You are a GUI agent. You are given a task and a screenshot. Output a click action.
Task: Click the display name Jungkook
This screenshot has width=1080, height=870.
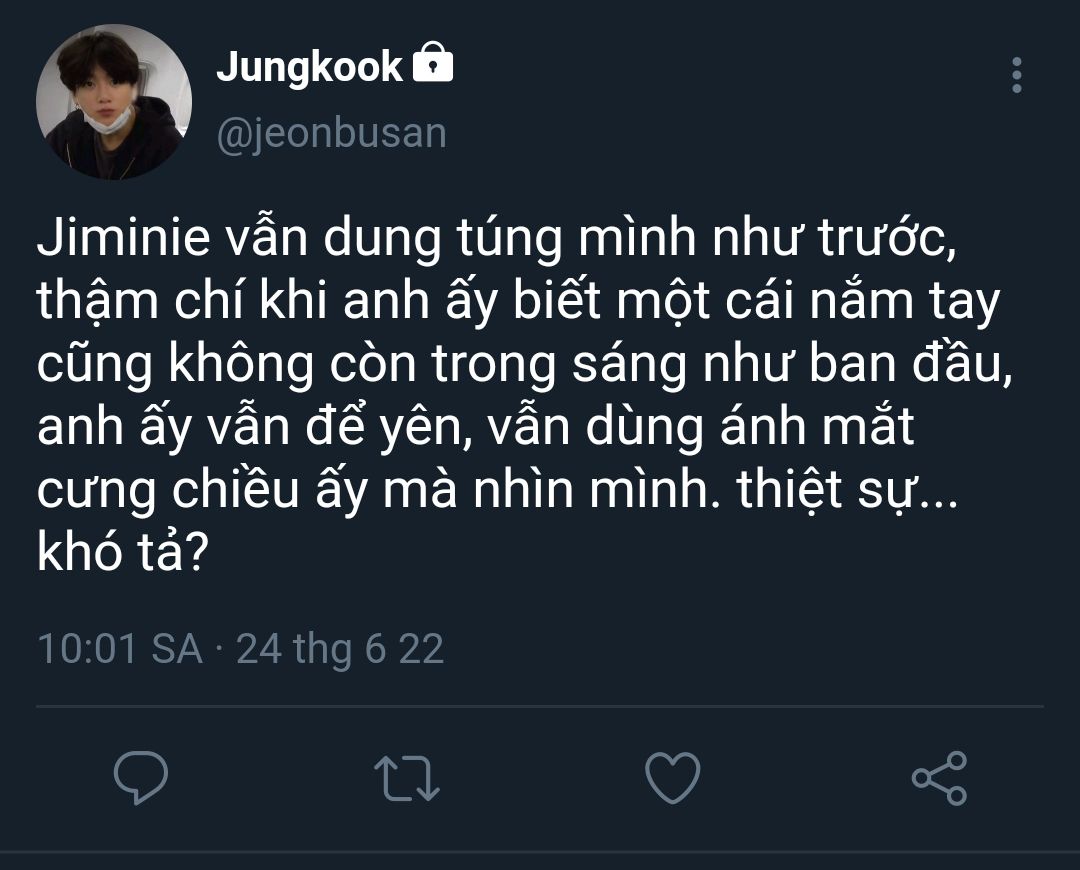[x=309, y=67]
